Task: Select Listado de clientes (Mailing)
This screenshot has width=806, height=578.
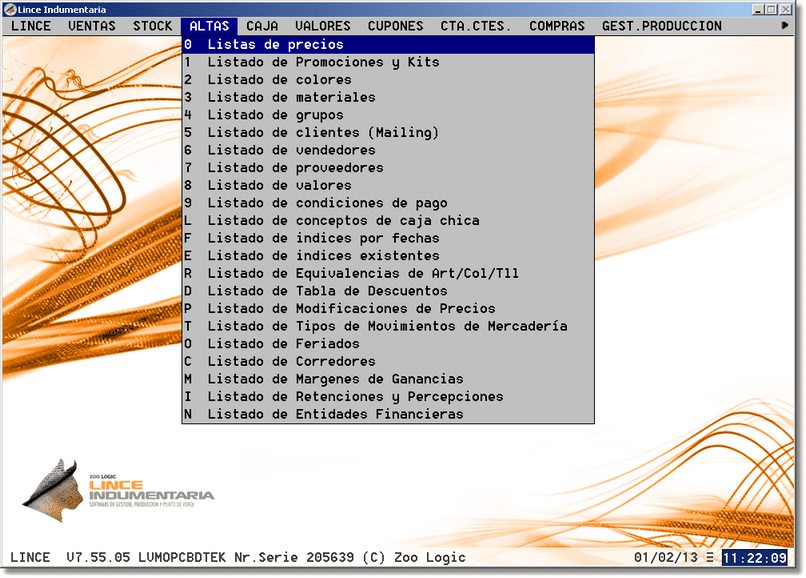Action: point(389,133)
